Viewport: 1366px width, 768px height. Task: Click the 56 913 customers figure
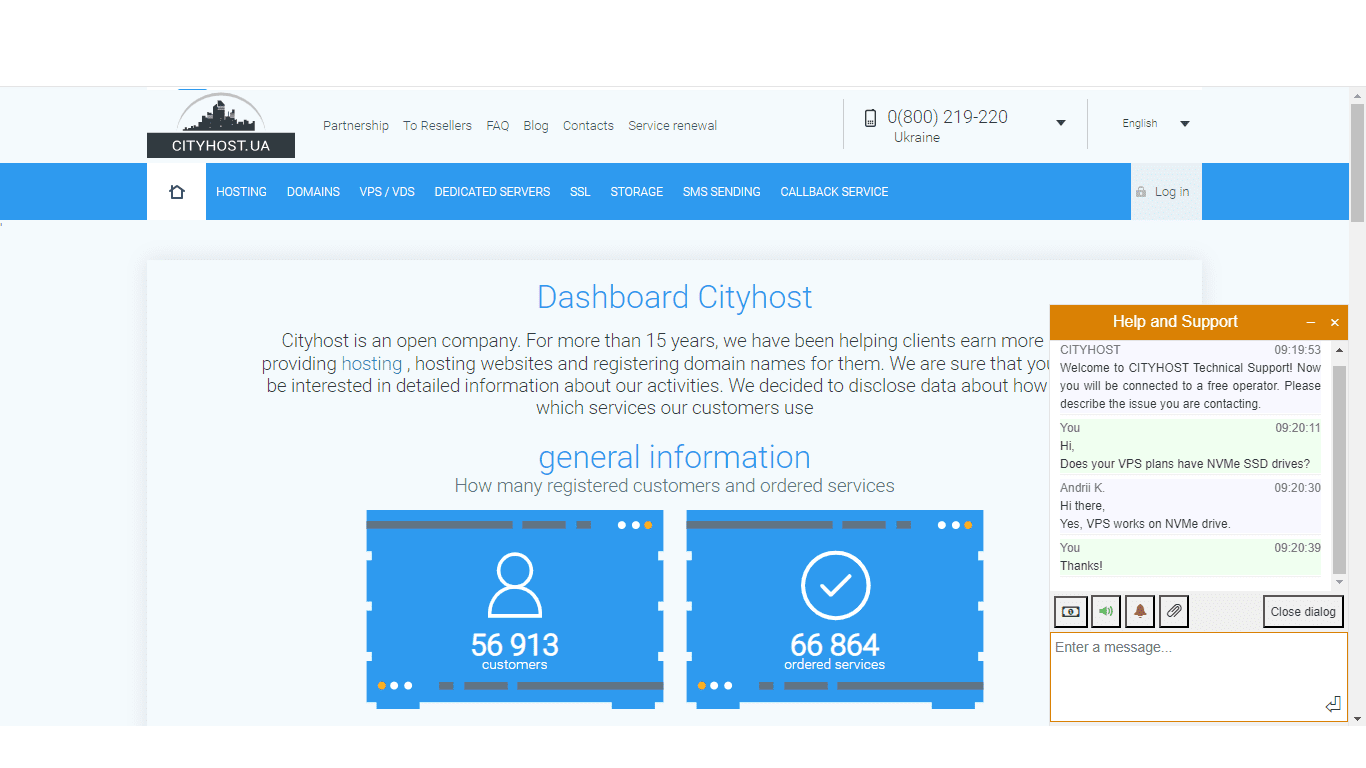pos(515,645)
